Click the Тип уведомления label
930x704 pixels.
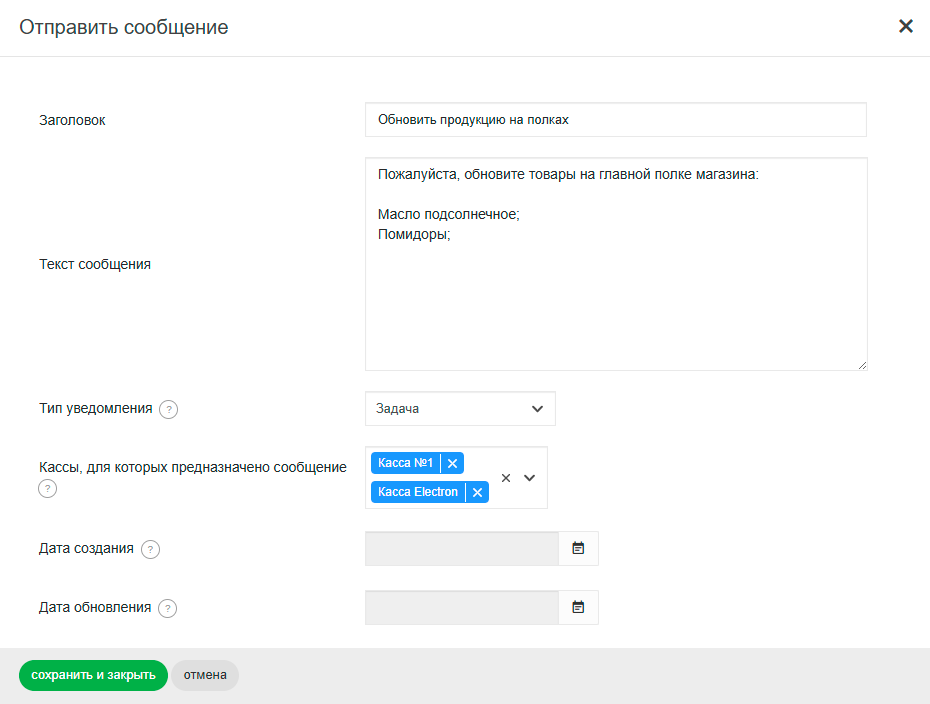coord(95,409)
